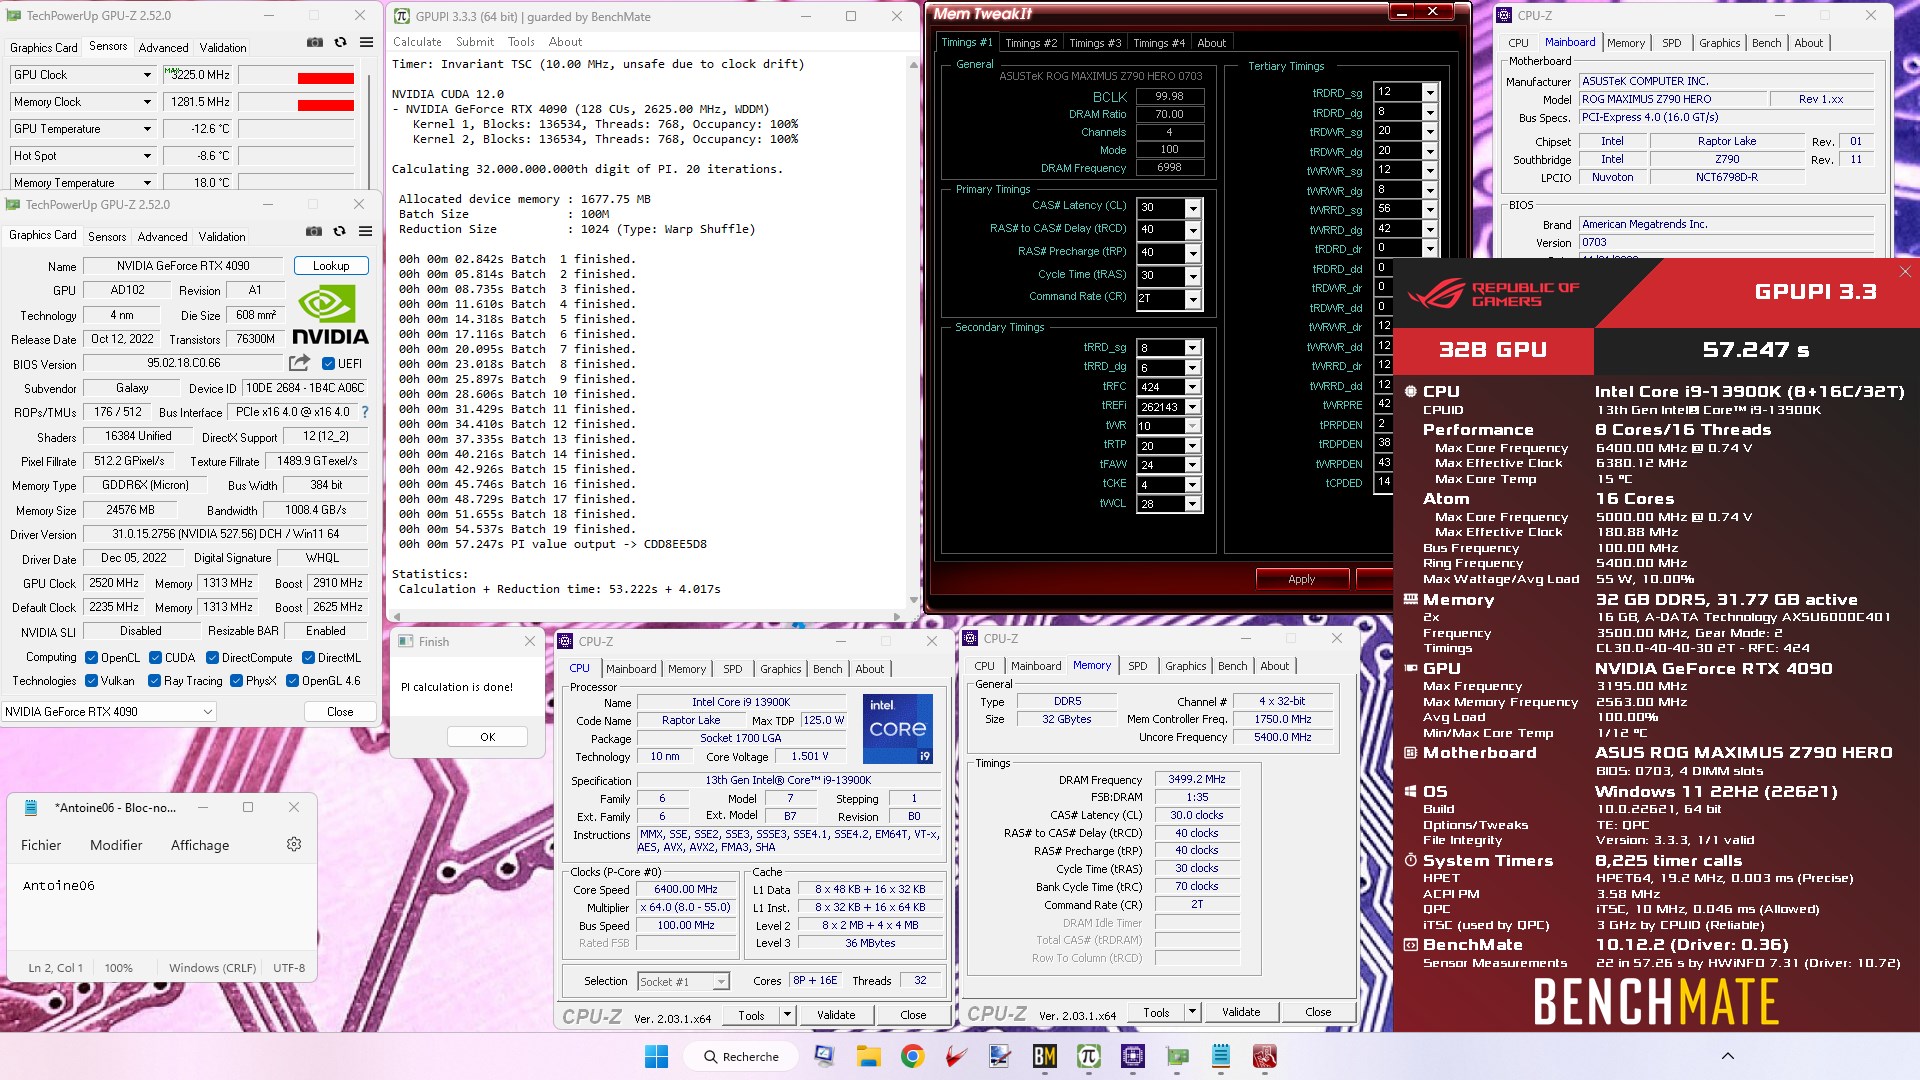
Task: Click OK in the Finish dialog
Action: click(488, 737)
